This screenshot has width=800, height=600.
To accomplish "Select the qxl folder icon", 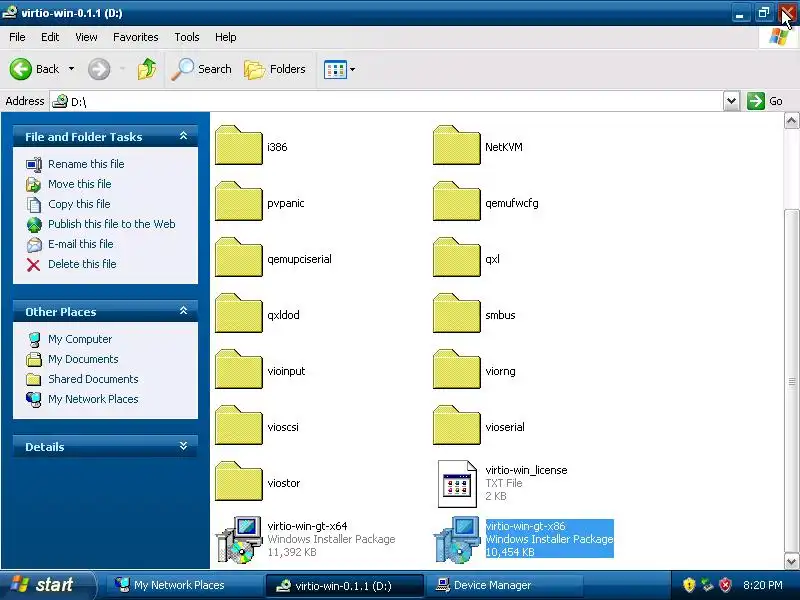I will click(x=457, y=258).
